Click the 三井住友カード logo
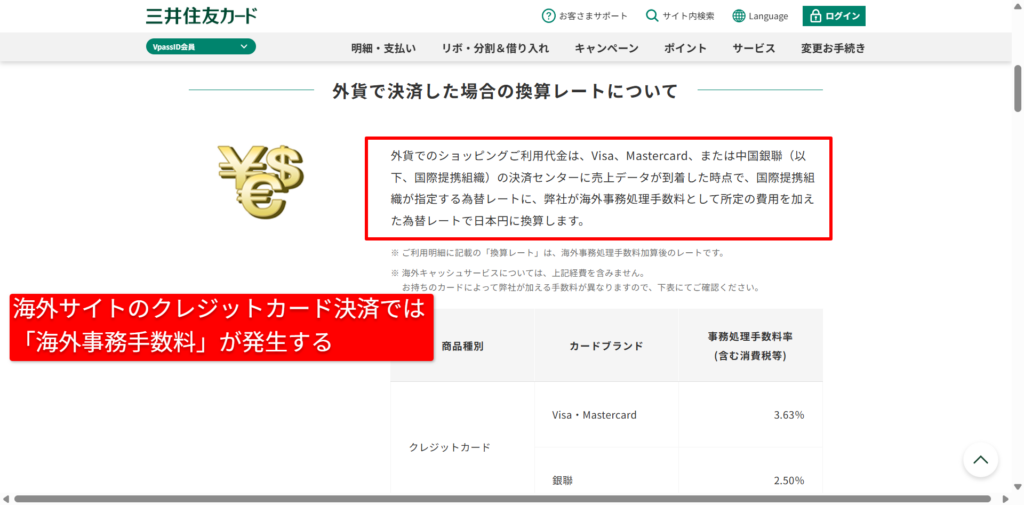This screenshot has height=505, width=1024. pos(201,15)
